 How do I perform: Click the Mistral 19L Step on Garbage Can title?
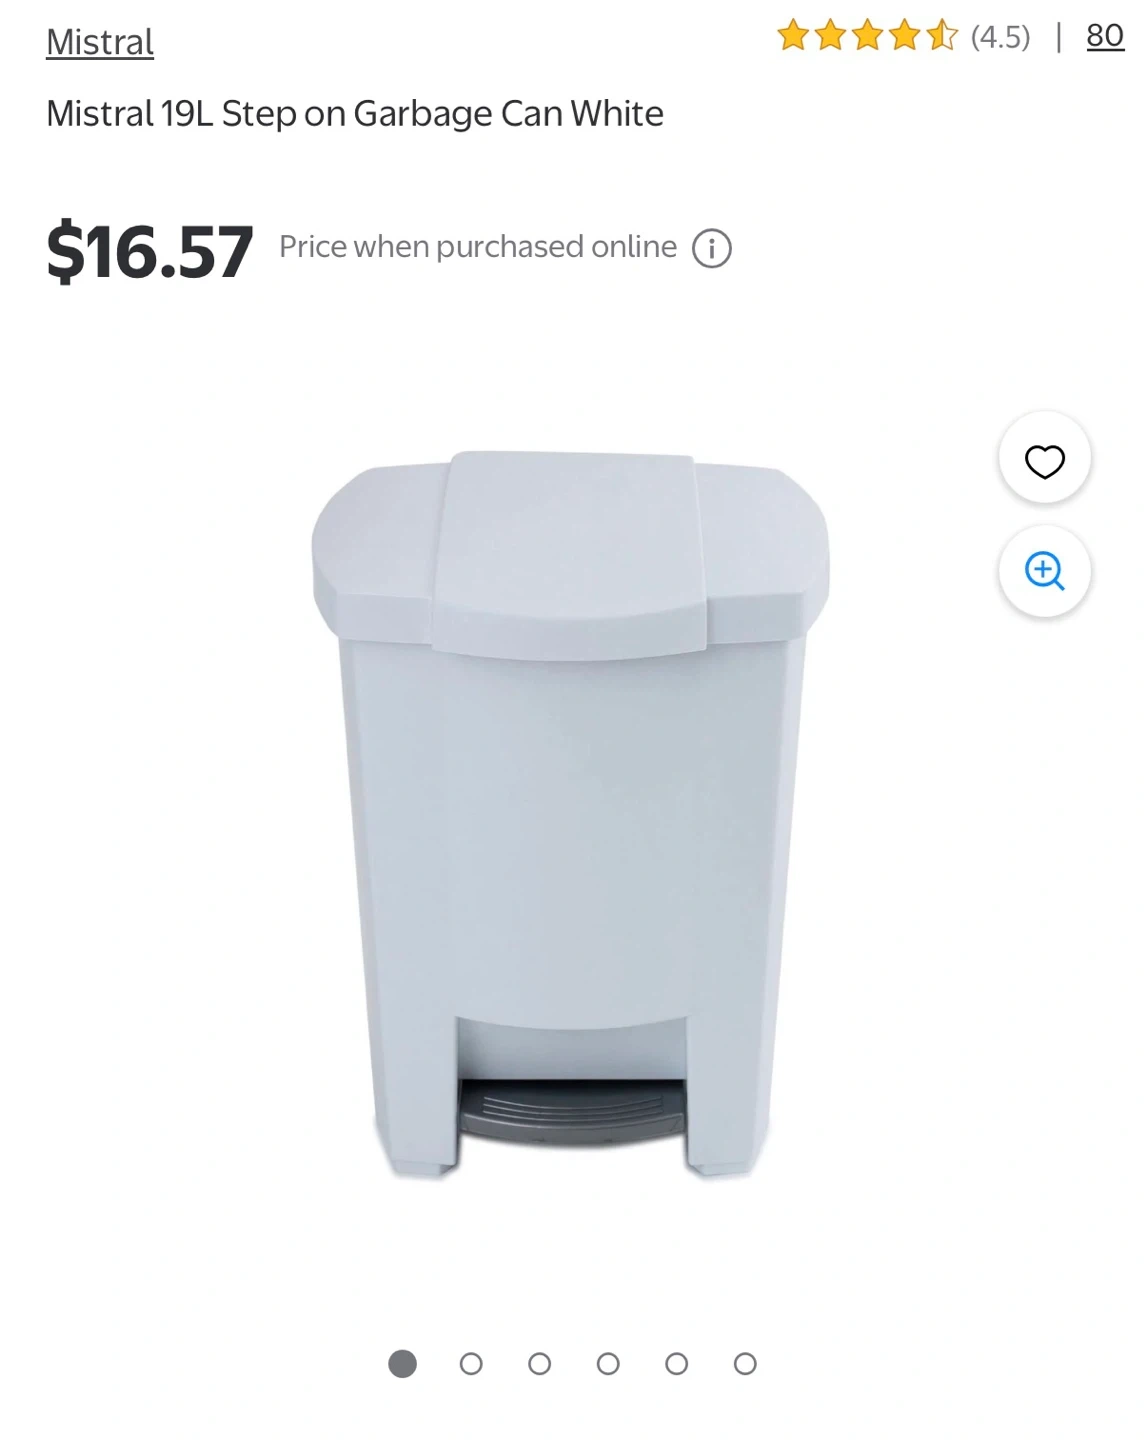pyautogui.click(x=355, y=114)
